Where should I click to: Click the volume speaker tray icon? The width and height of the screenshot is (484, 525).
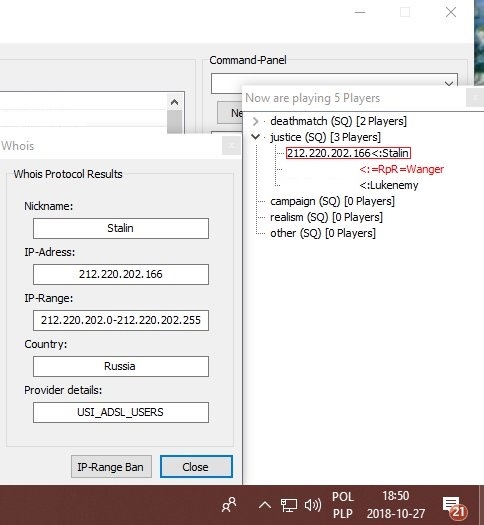click(313, 505)
